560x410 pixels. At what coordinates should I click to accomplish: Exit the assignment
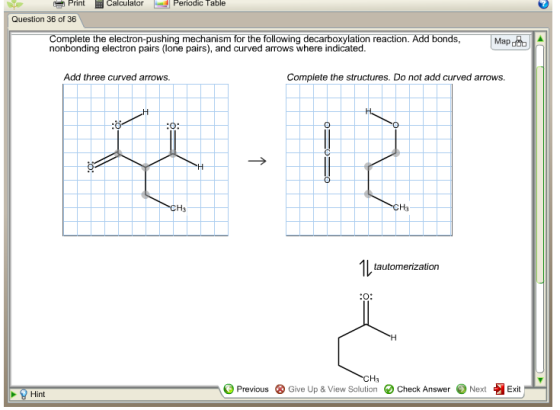coord(507,389)
